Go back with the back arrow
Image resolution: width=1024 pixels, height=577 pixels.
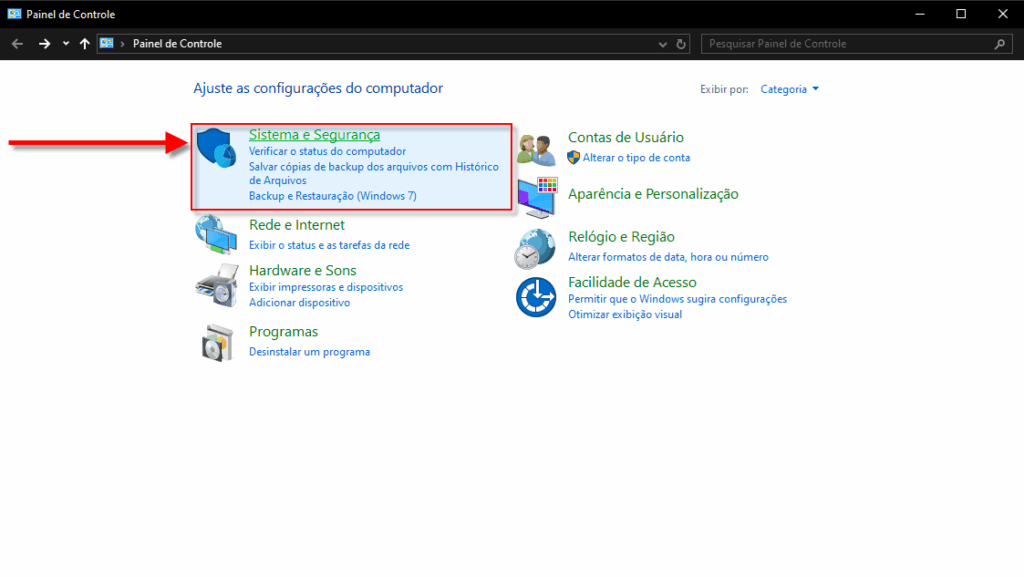point(18,44)
